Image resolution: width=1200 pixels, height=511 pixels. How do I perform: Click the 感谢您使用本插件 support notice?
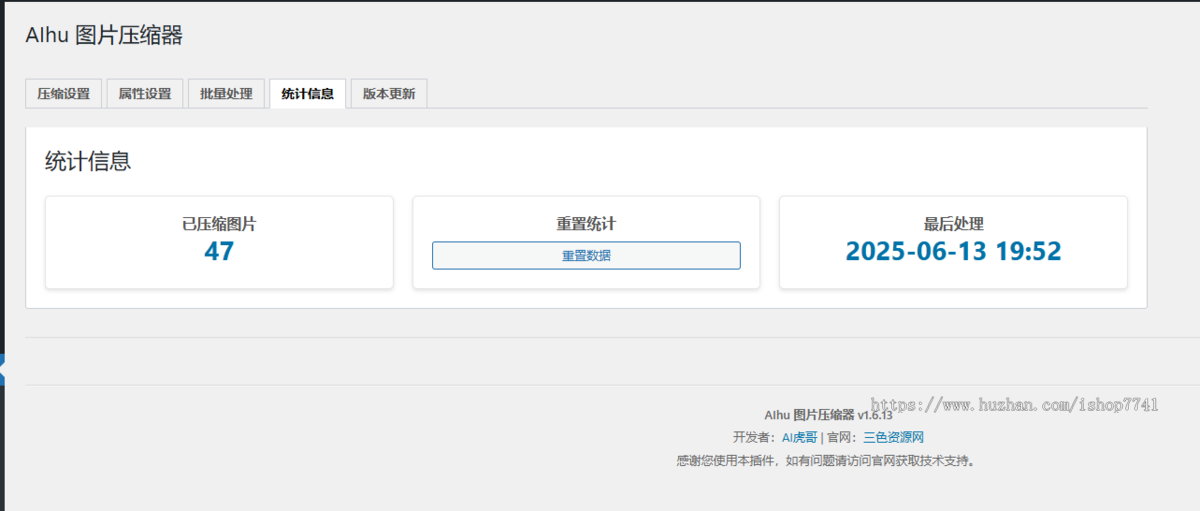pos(826,461)
